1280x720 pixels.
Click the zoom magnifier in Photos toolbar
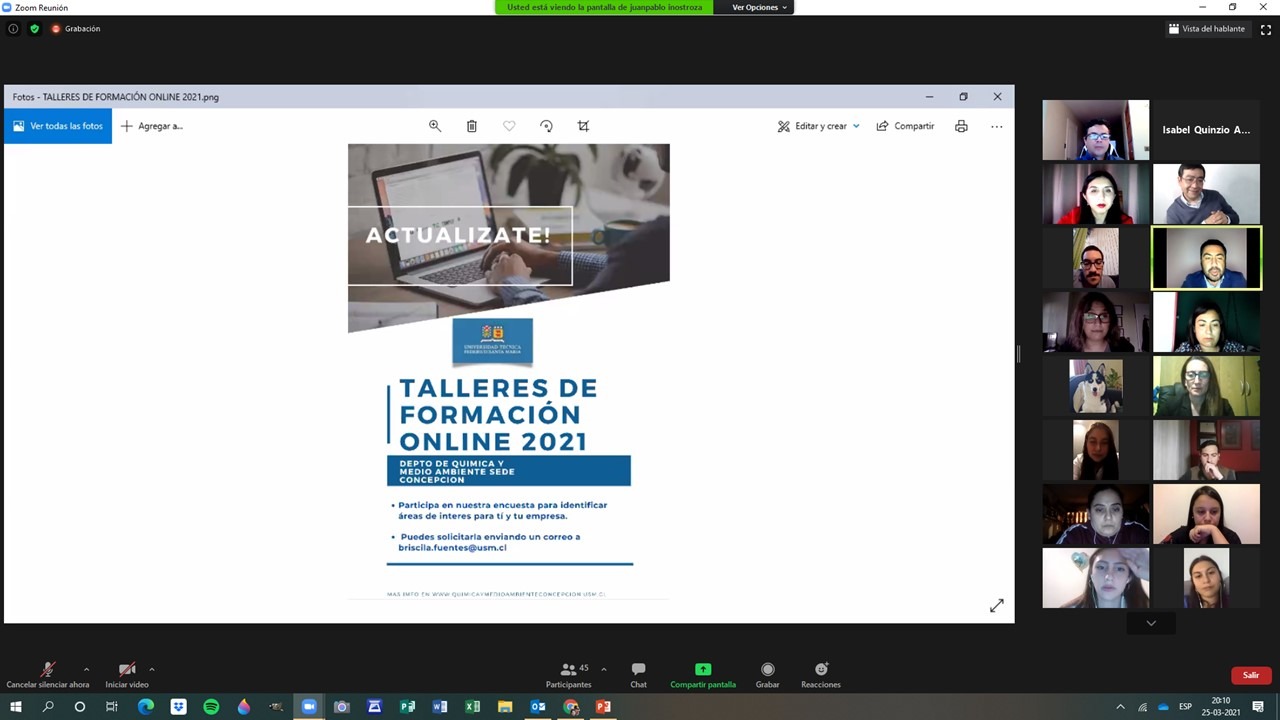435,126
